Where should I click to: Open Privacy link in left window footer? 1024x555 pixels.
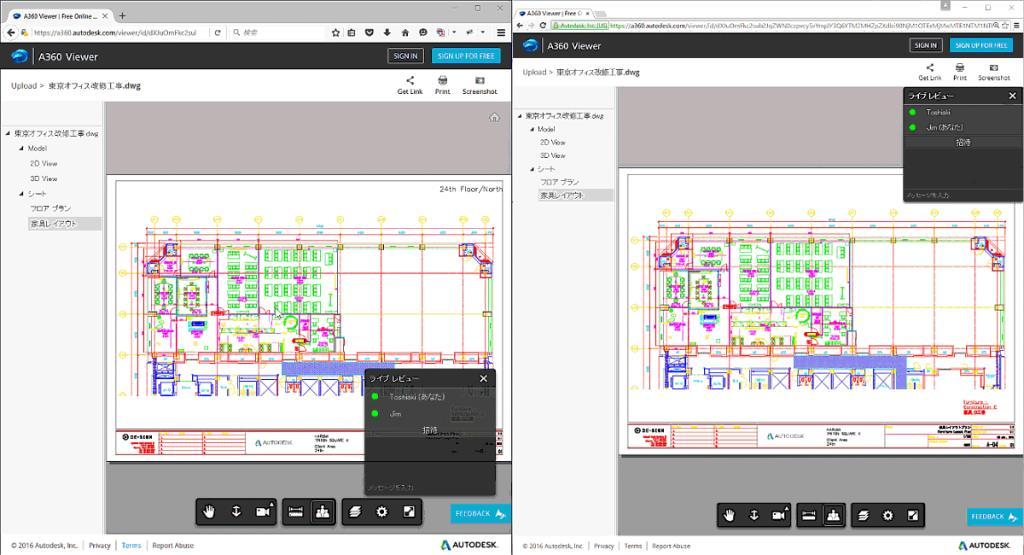tap(99, 545)
